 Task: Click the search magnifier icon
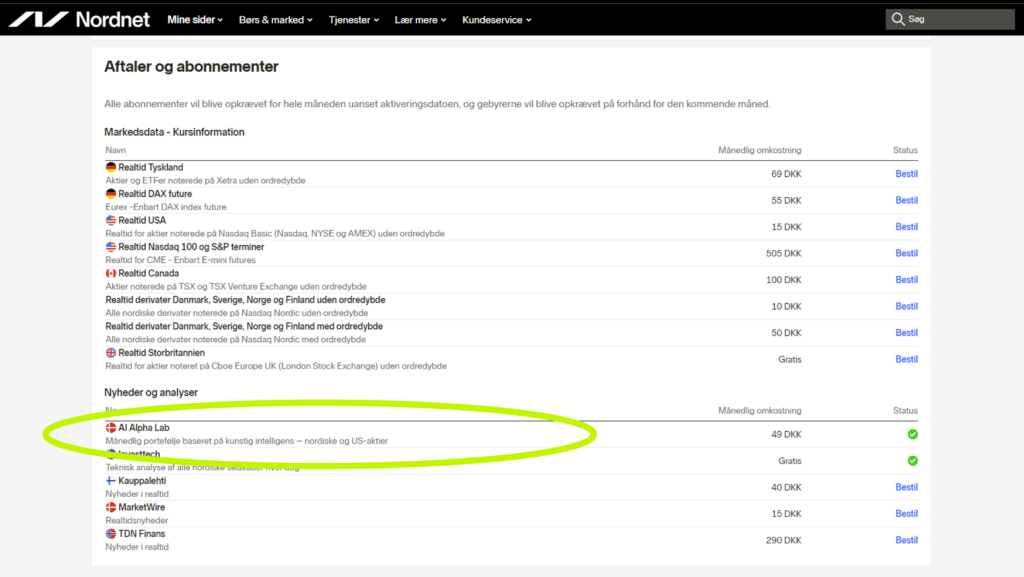(x=898, y=19)
